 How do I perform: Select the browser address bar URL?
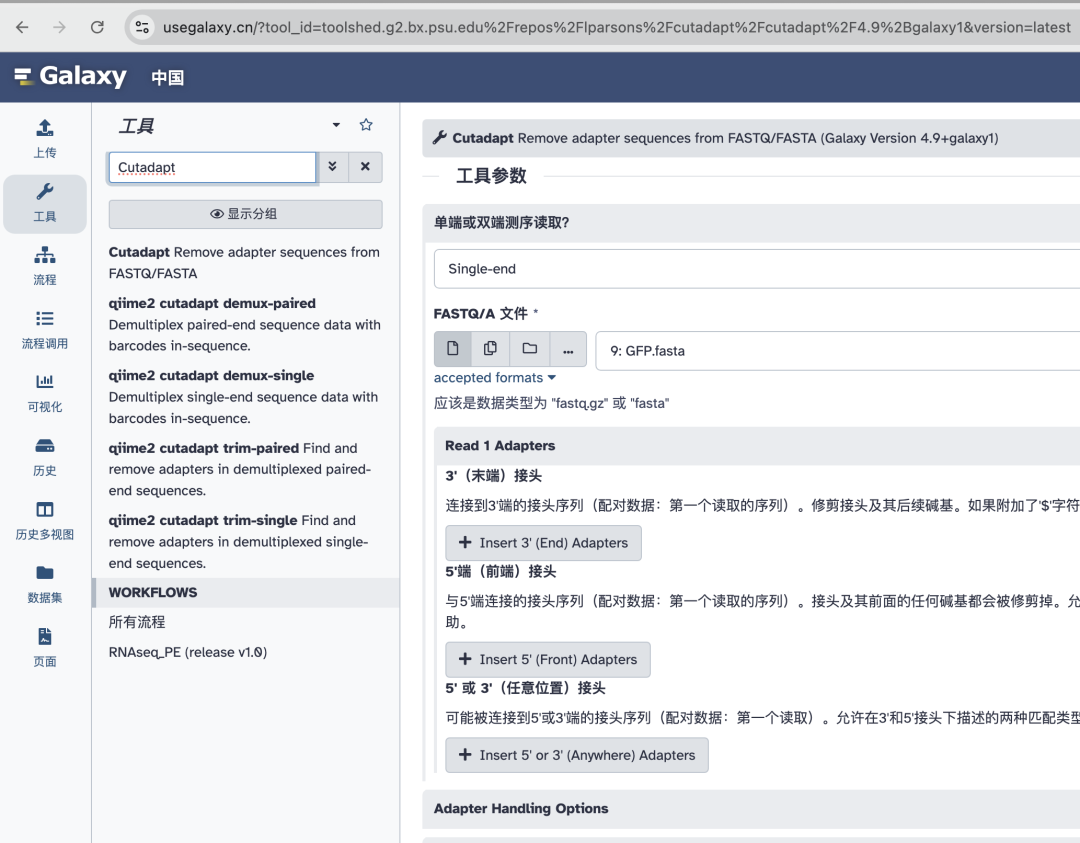click(x=616, y=27)
